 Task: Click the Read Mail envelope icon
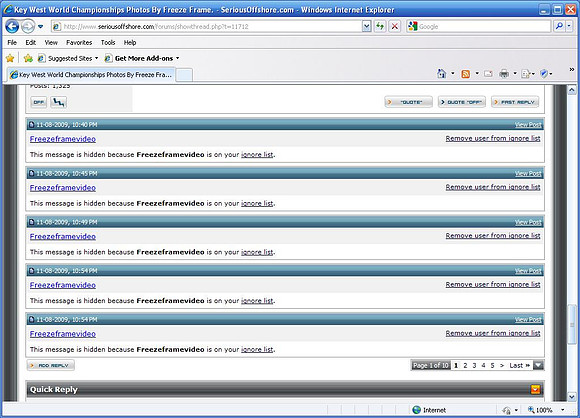(488, 74)
